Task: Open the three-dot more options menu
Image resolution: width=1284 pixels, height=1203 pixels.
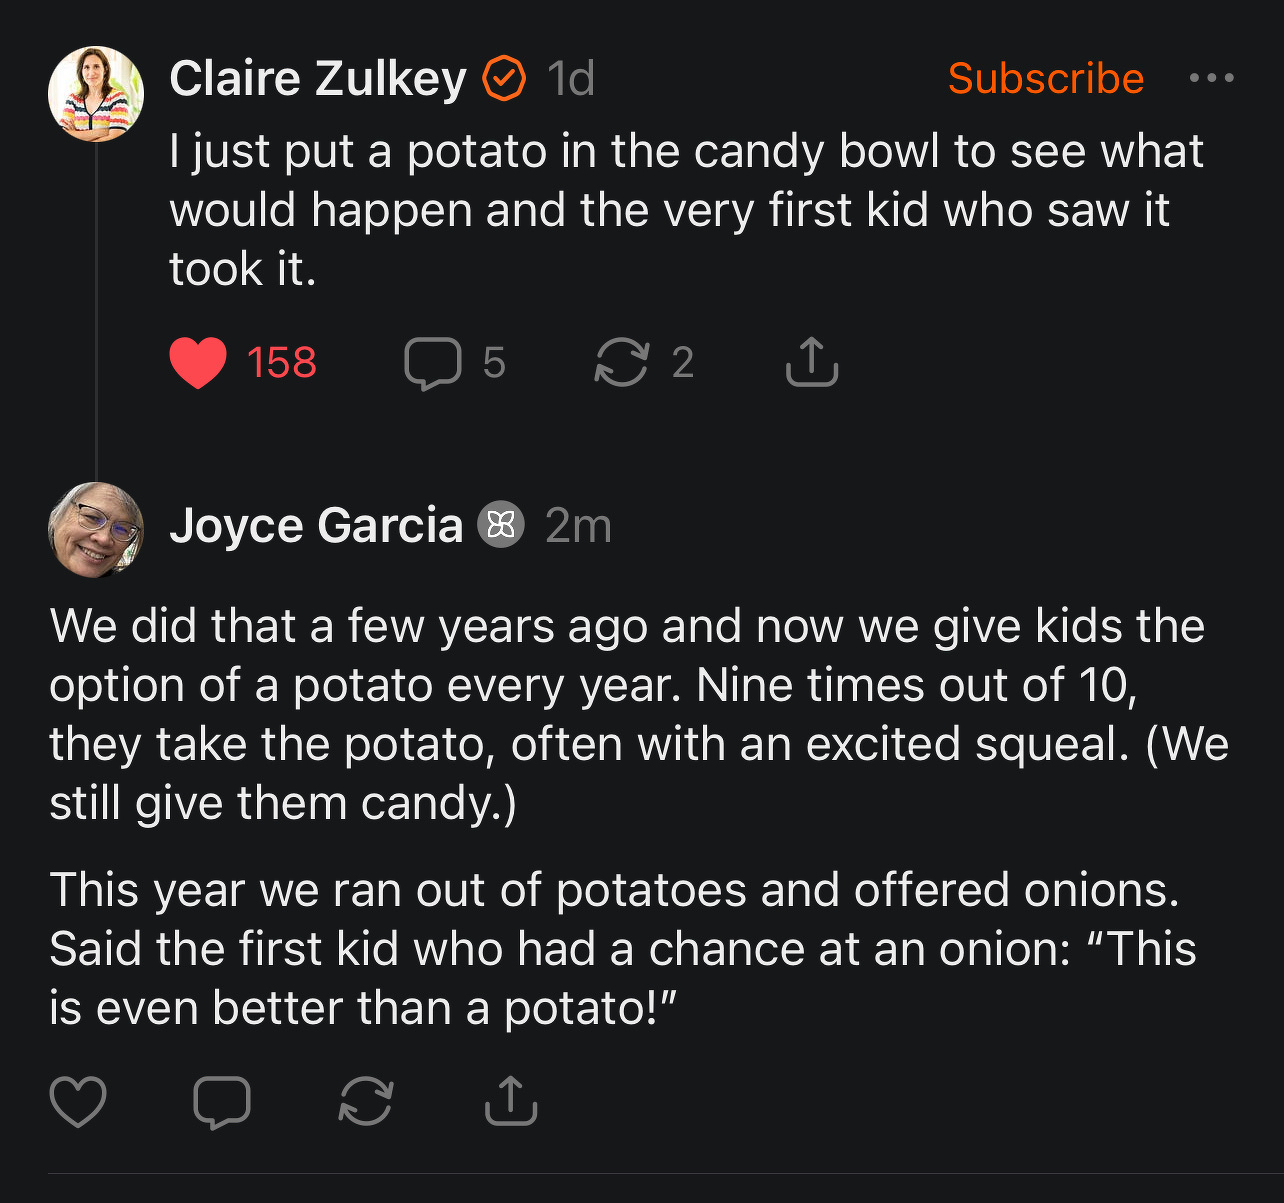Action: click(x=1211, y=78)
